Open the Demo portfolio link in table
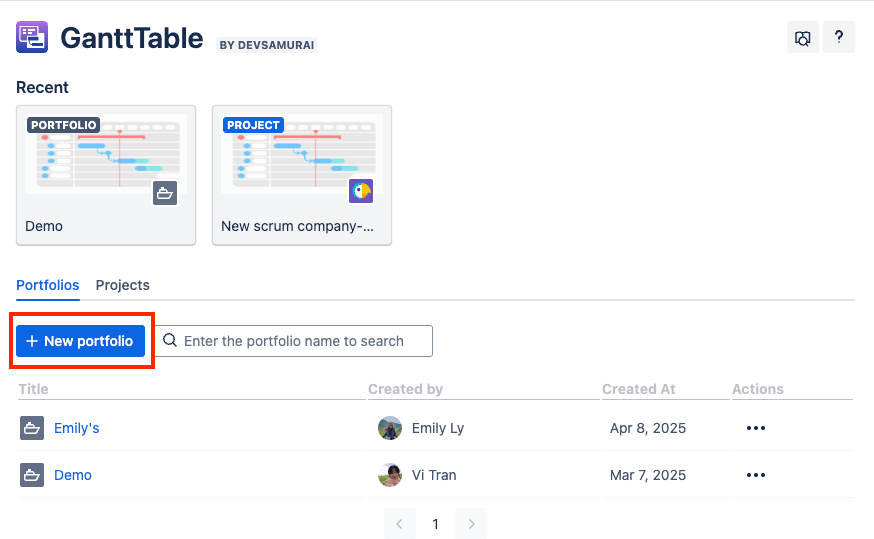This screenshot has width=874, height=539. [73, 475]
